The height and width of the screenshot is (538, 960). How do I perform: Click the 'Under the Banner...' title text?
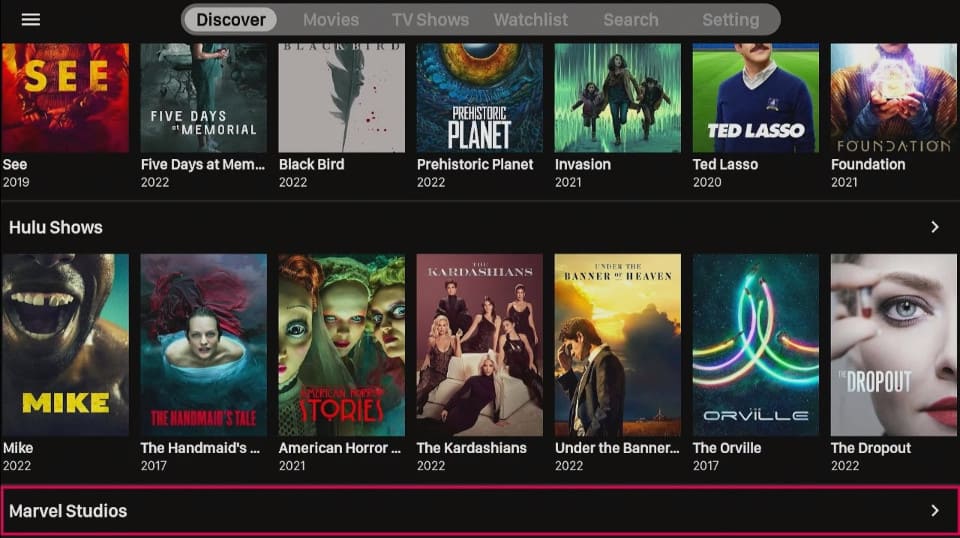point(617,447)
